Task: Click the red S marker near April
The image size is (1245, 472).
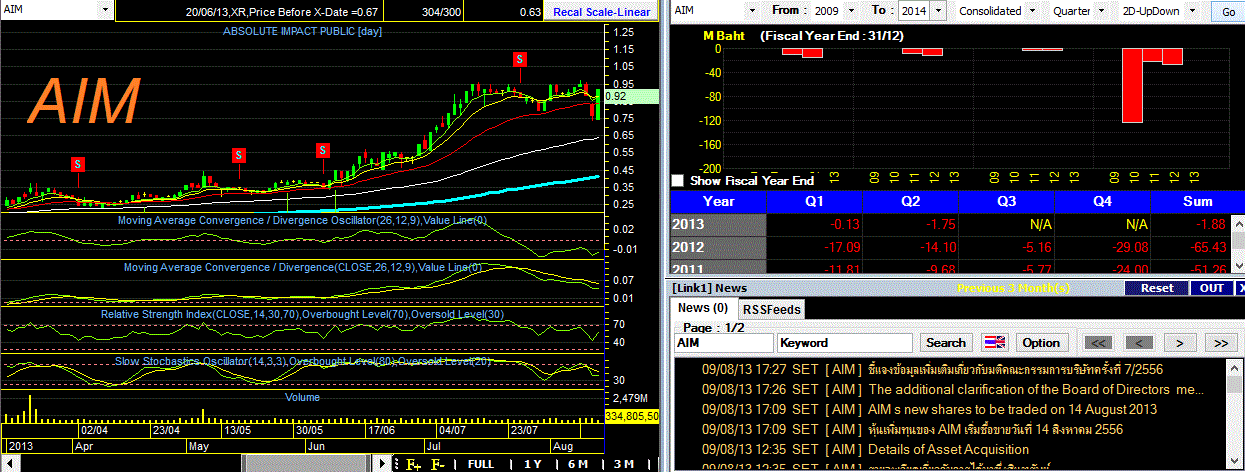Action: (x=77, y=163)
